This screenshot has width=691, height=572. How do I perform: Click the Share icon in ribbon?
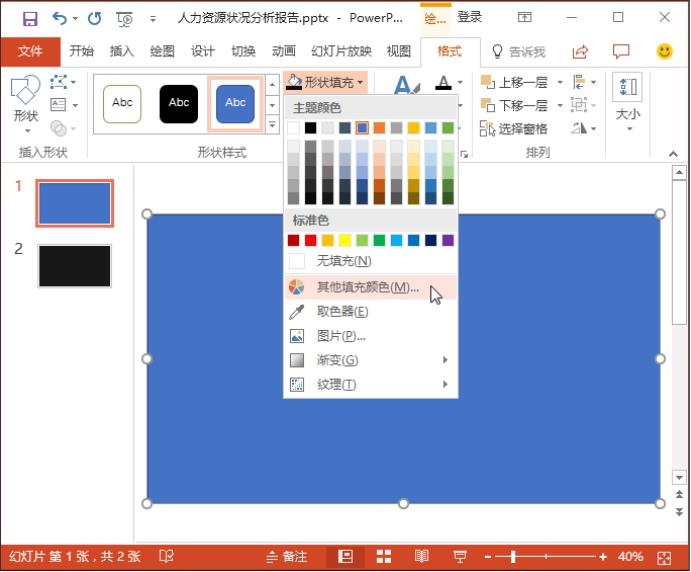click(x=580, y=52)
